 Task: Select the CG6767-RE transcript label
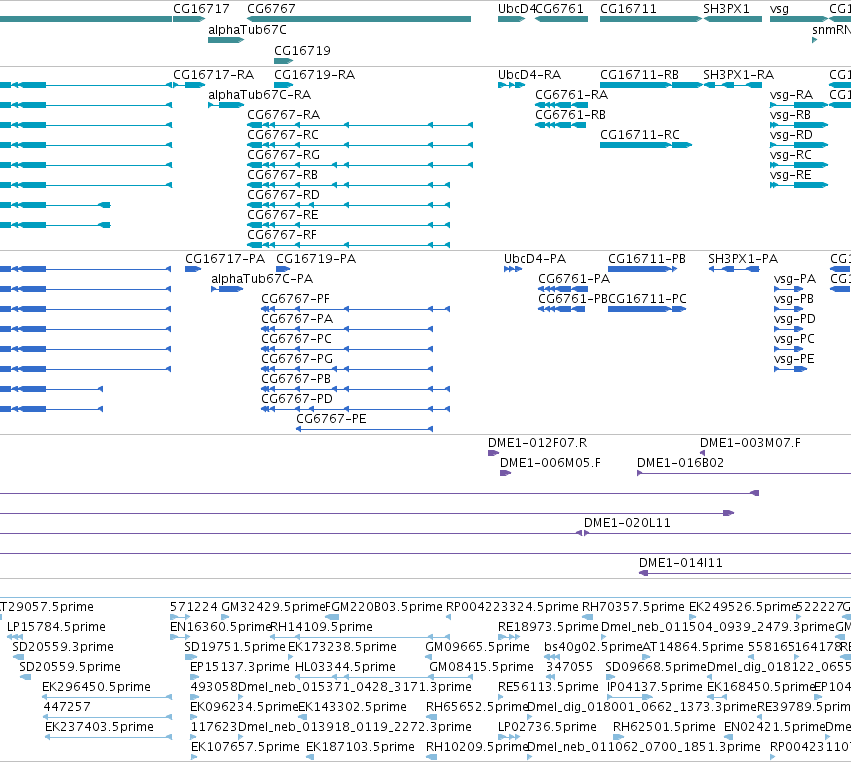coord(283,215)
